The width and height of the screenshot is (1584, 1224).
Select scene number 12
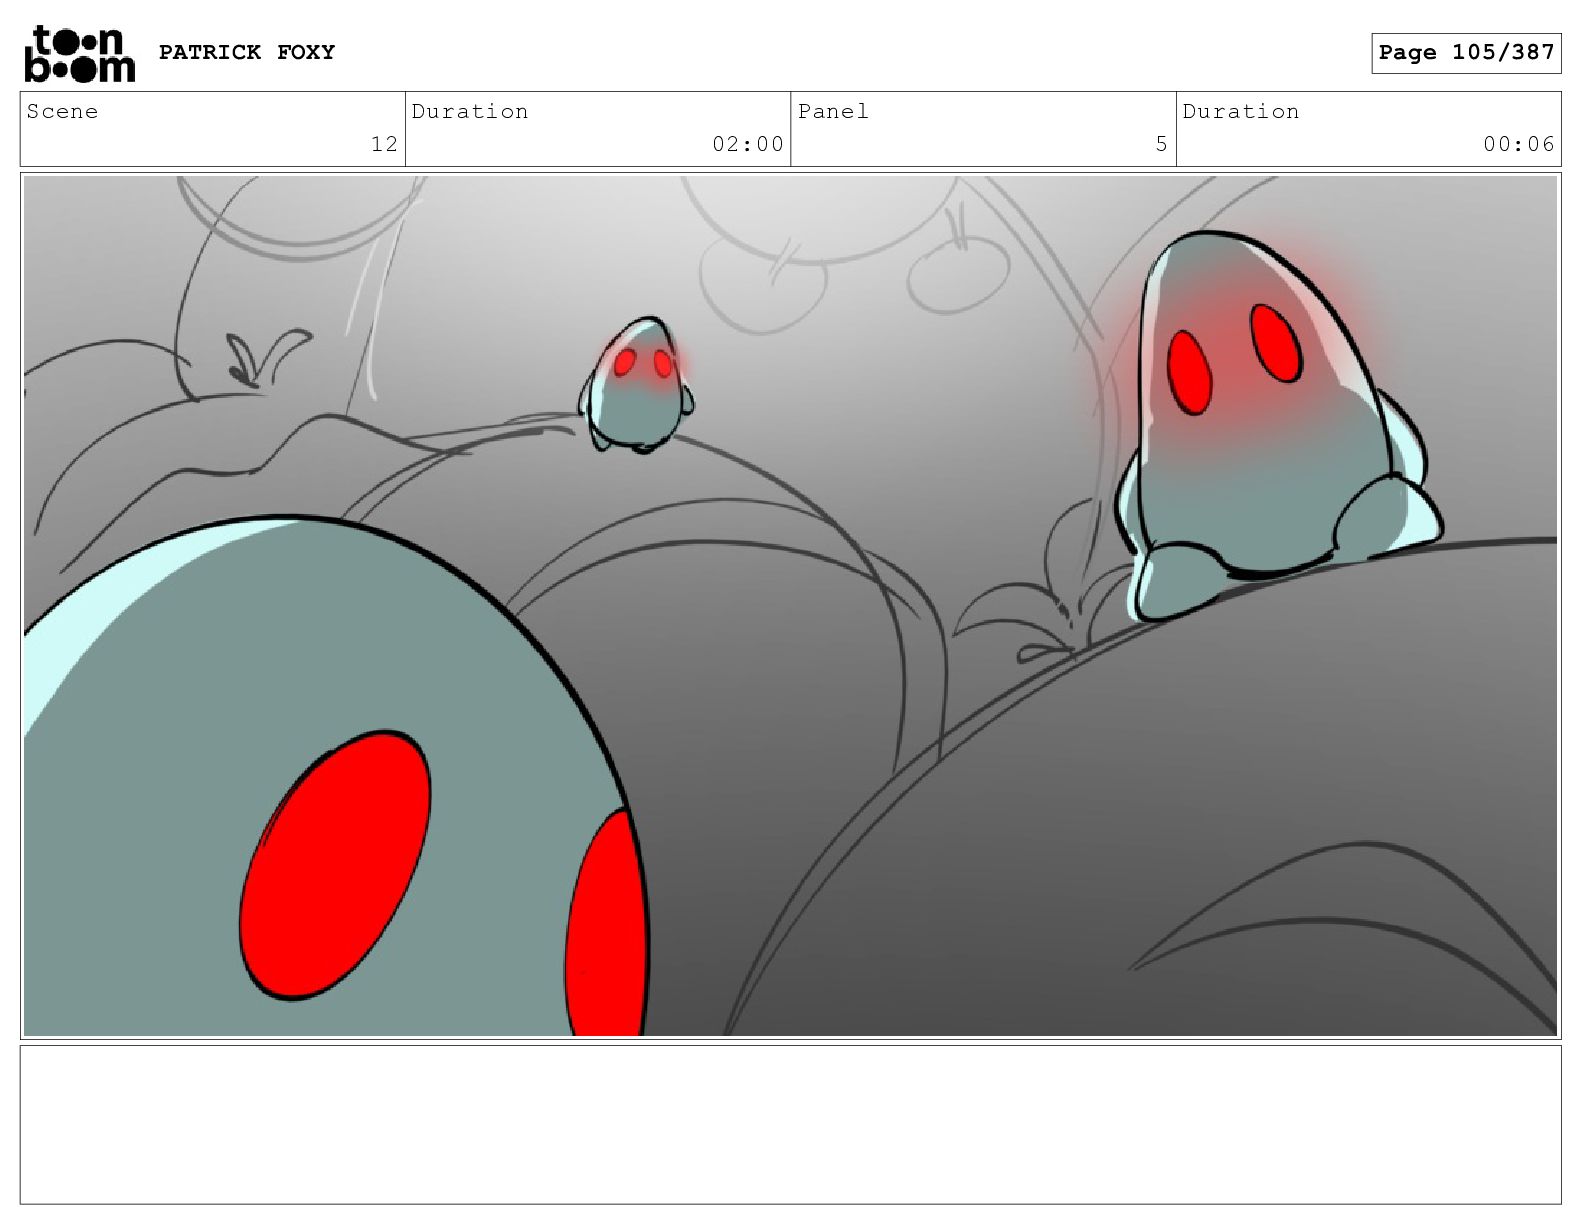point(384,144)
